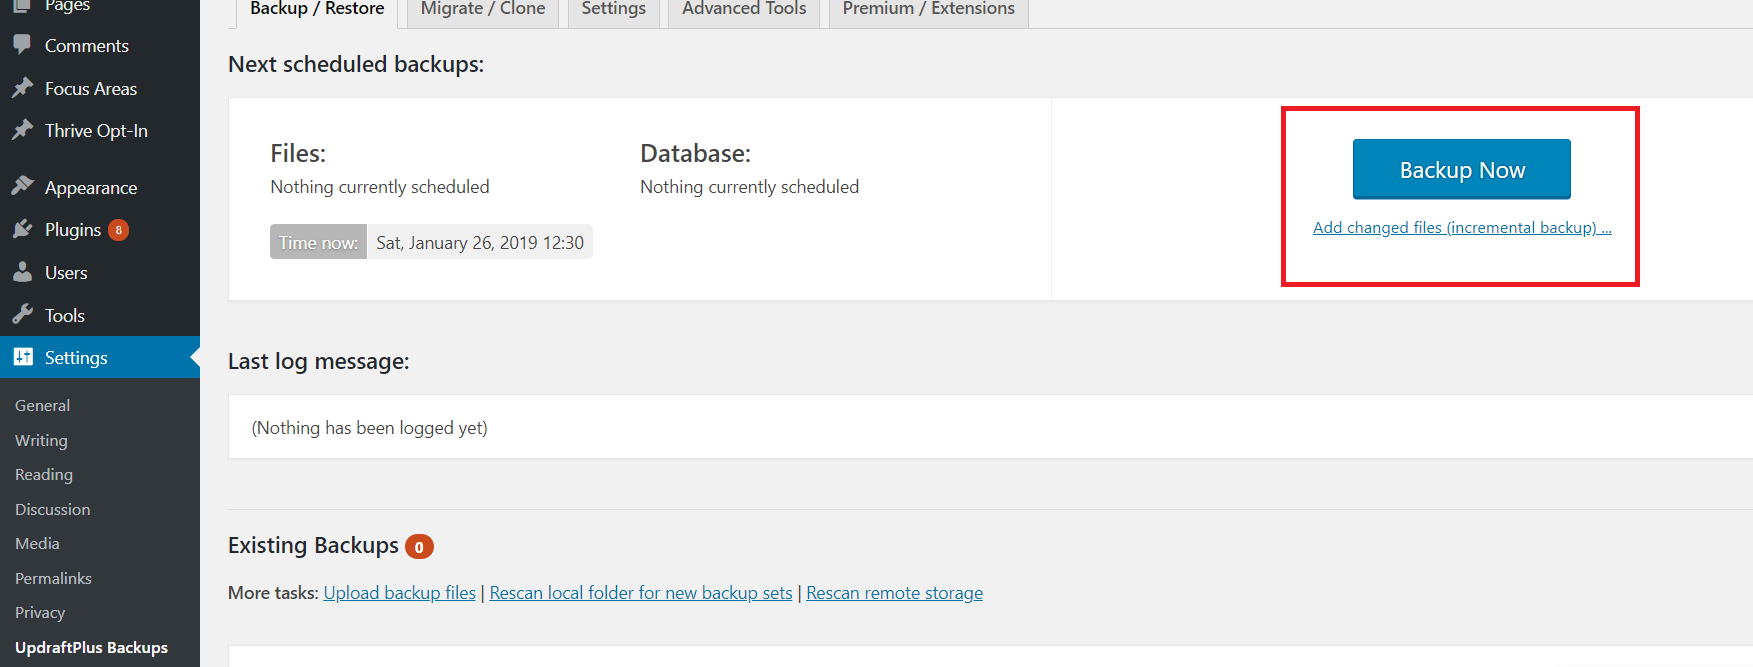Open the Comments menu item
Image resolution: width=1753 pixels, height=667 pixels.
(x=100, y=46)
